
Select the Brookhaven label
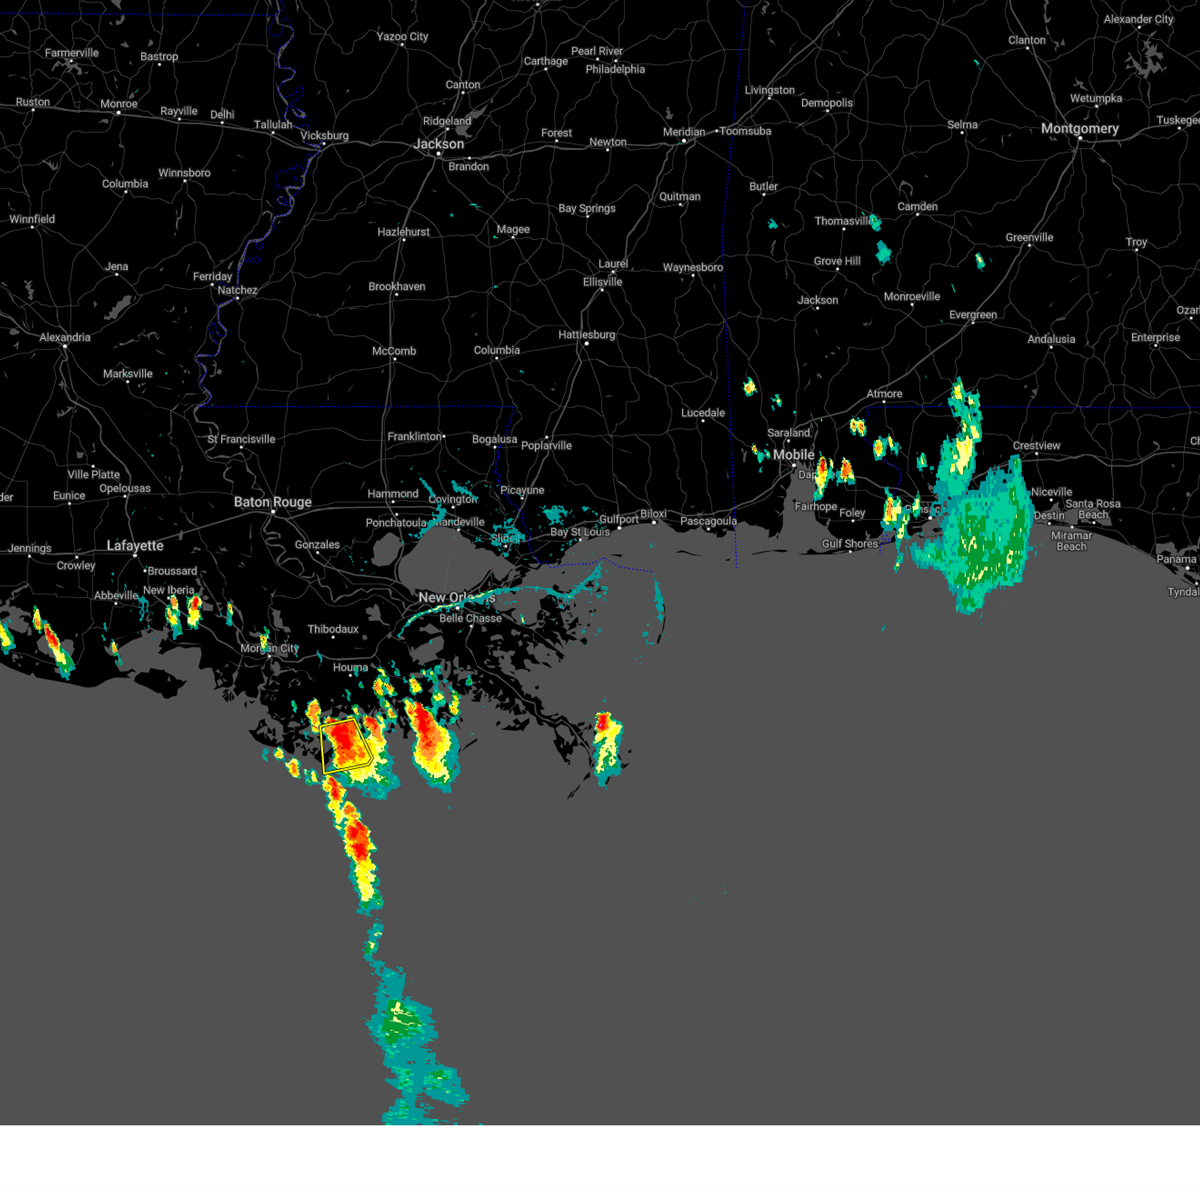pyautogui.click(x=397, y=287)
